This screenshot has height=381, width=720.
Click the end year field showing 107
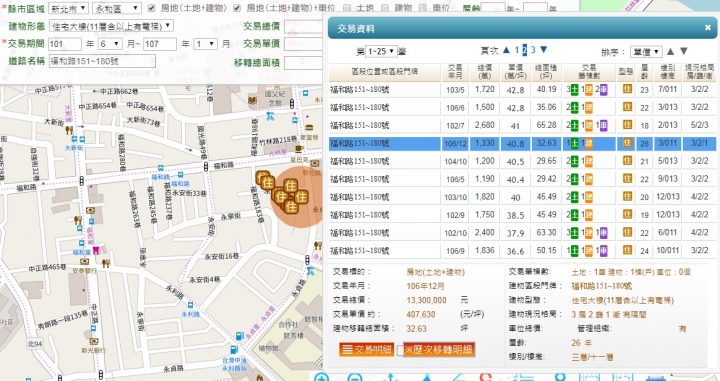pos(159,44)
